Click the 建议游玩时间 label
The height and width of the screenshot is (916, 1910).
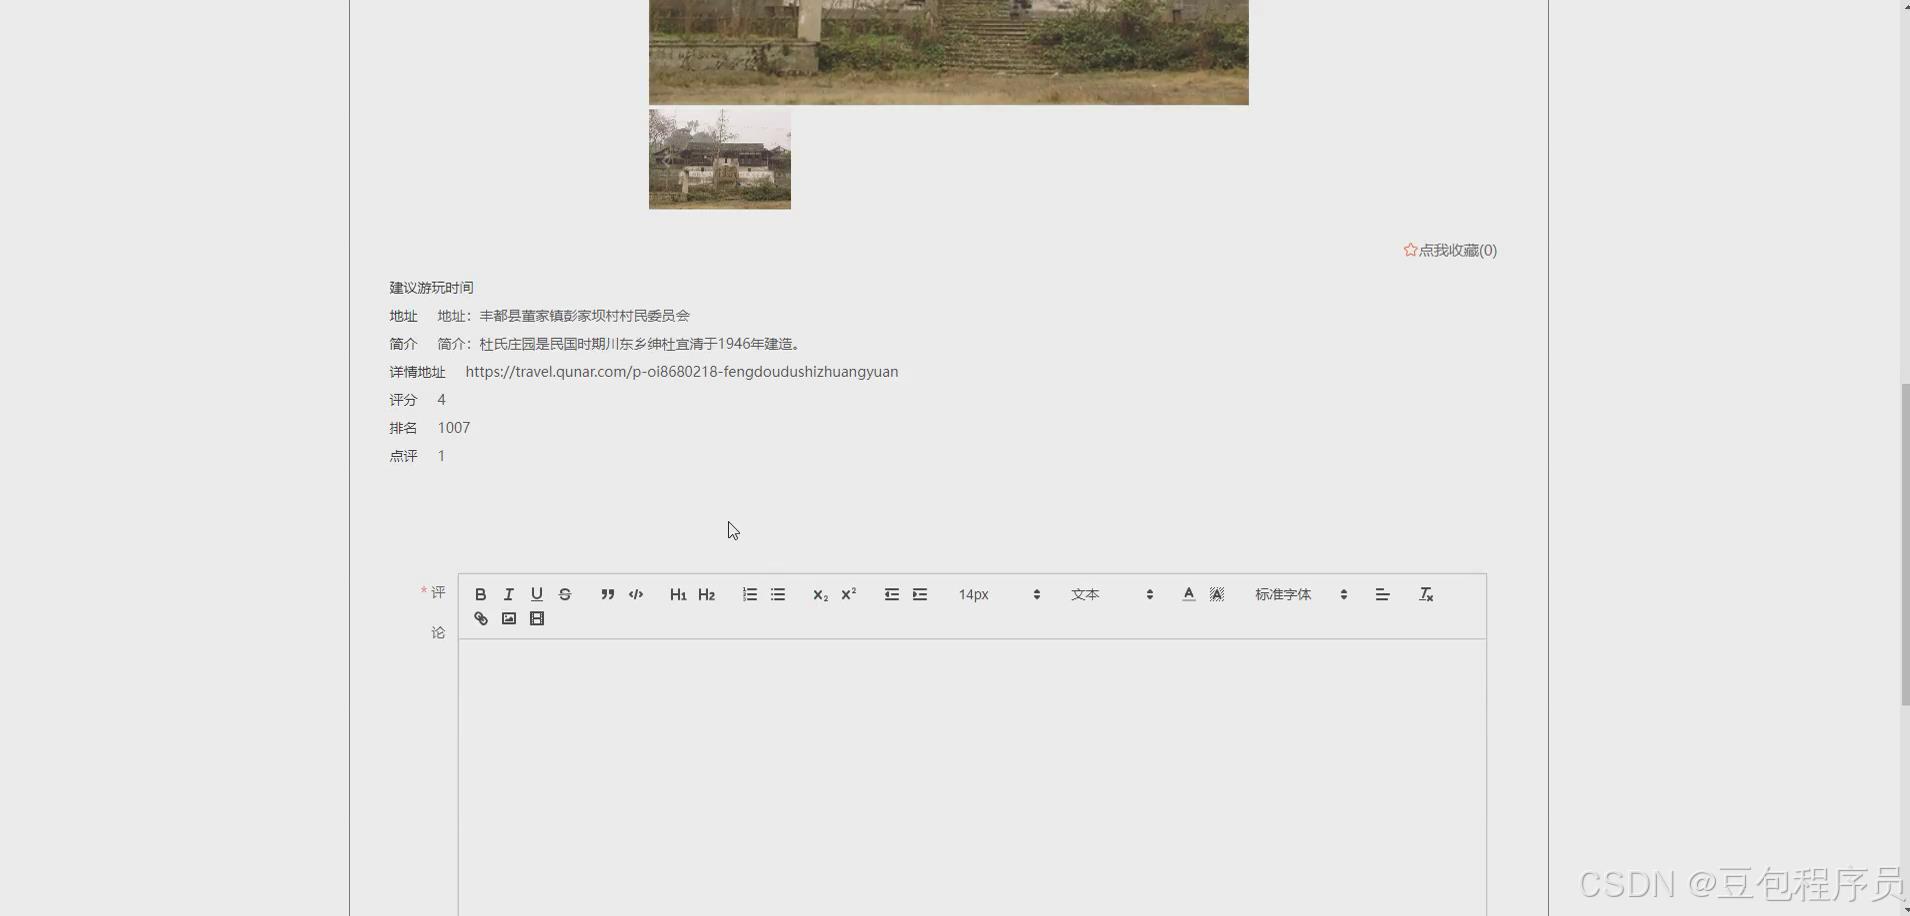coord(431,288)
